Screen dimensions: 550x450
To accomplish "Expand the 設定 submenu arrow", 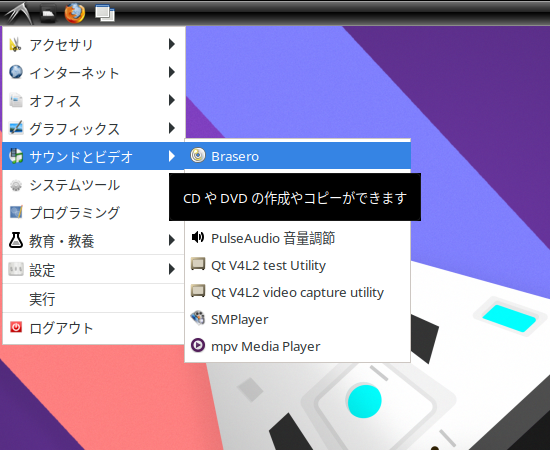I will point(172,269).
